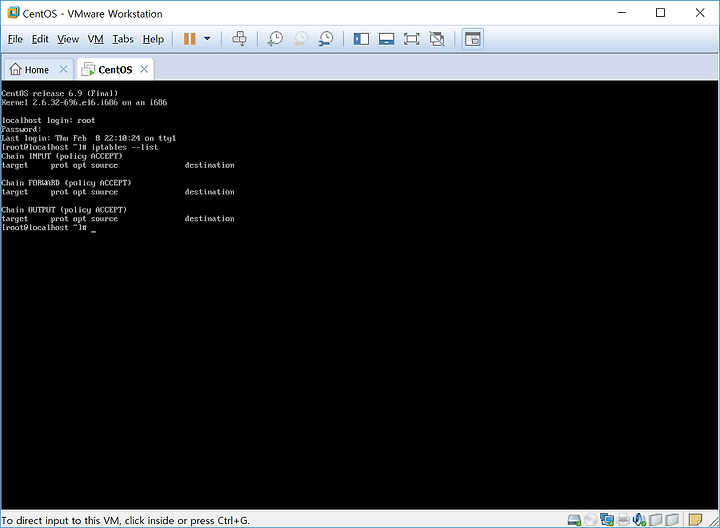Toggle the console view button
Viewport: 720px width, 528px height.
coord(472,39)
